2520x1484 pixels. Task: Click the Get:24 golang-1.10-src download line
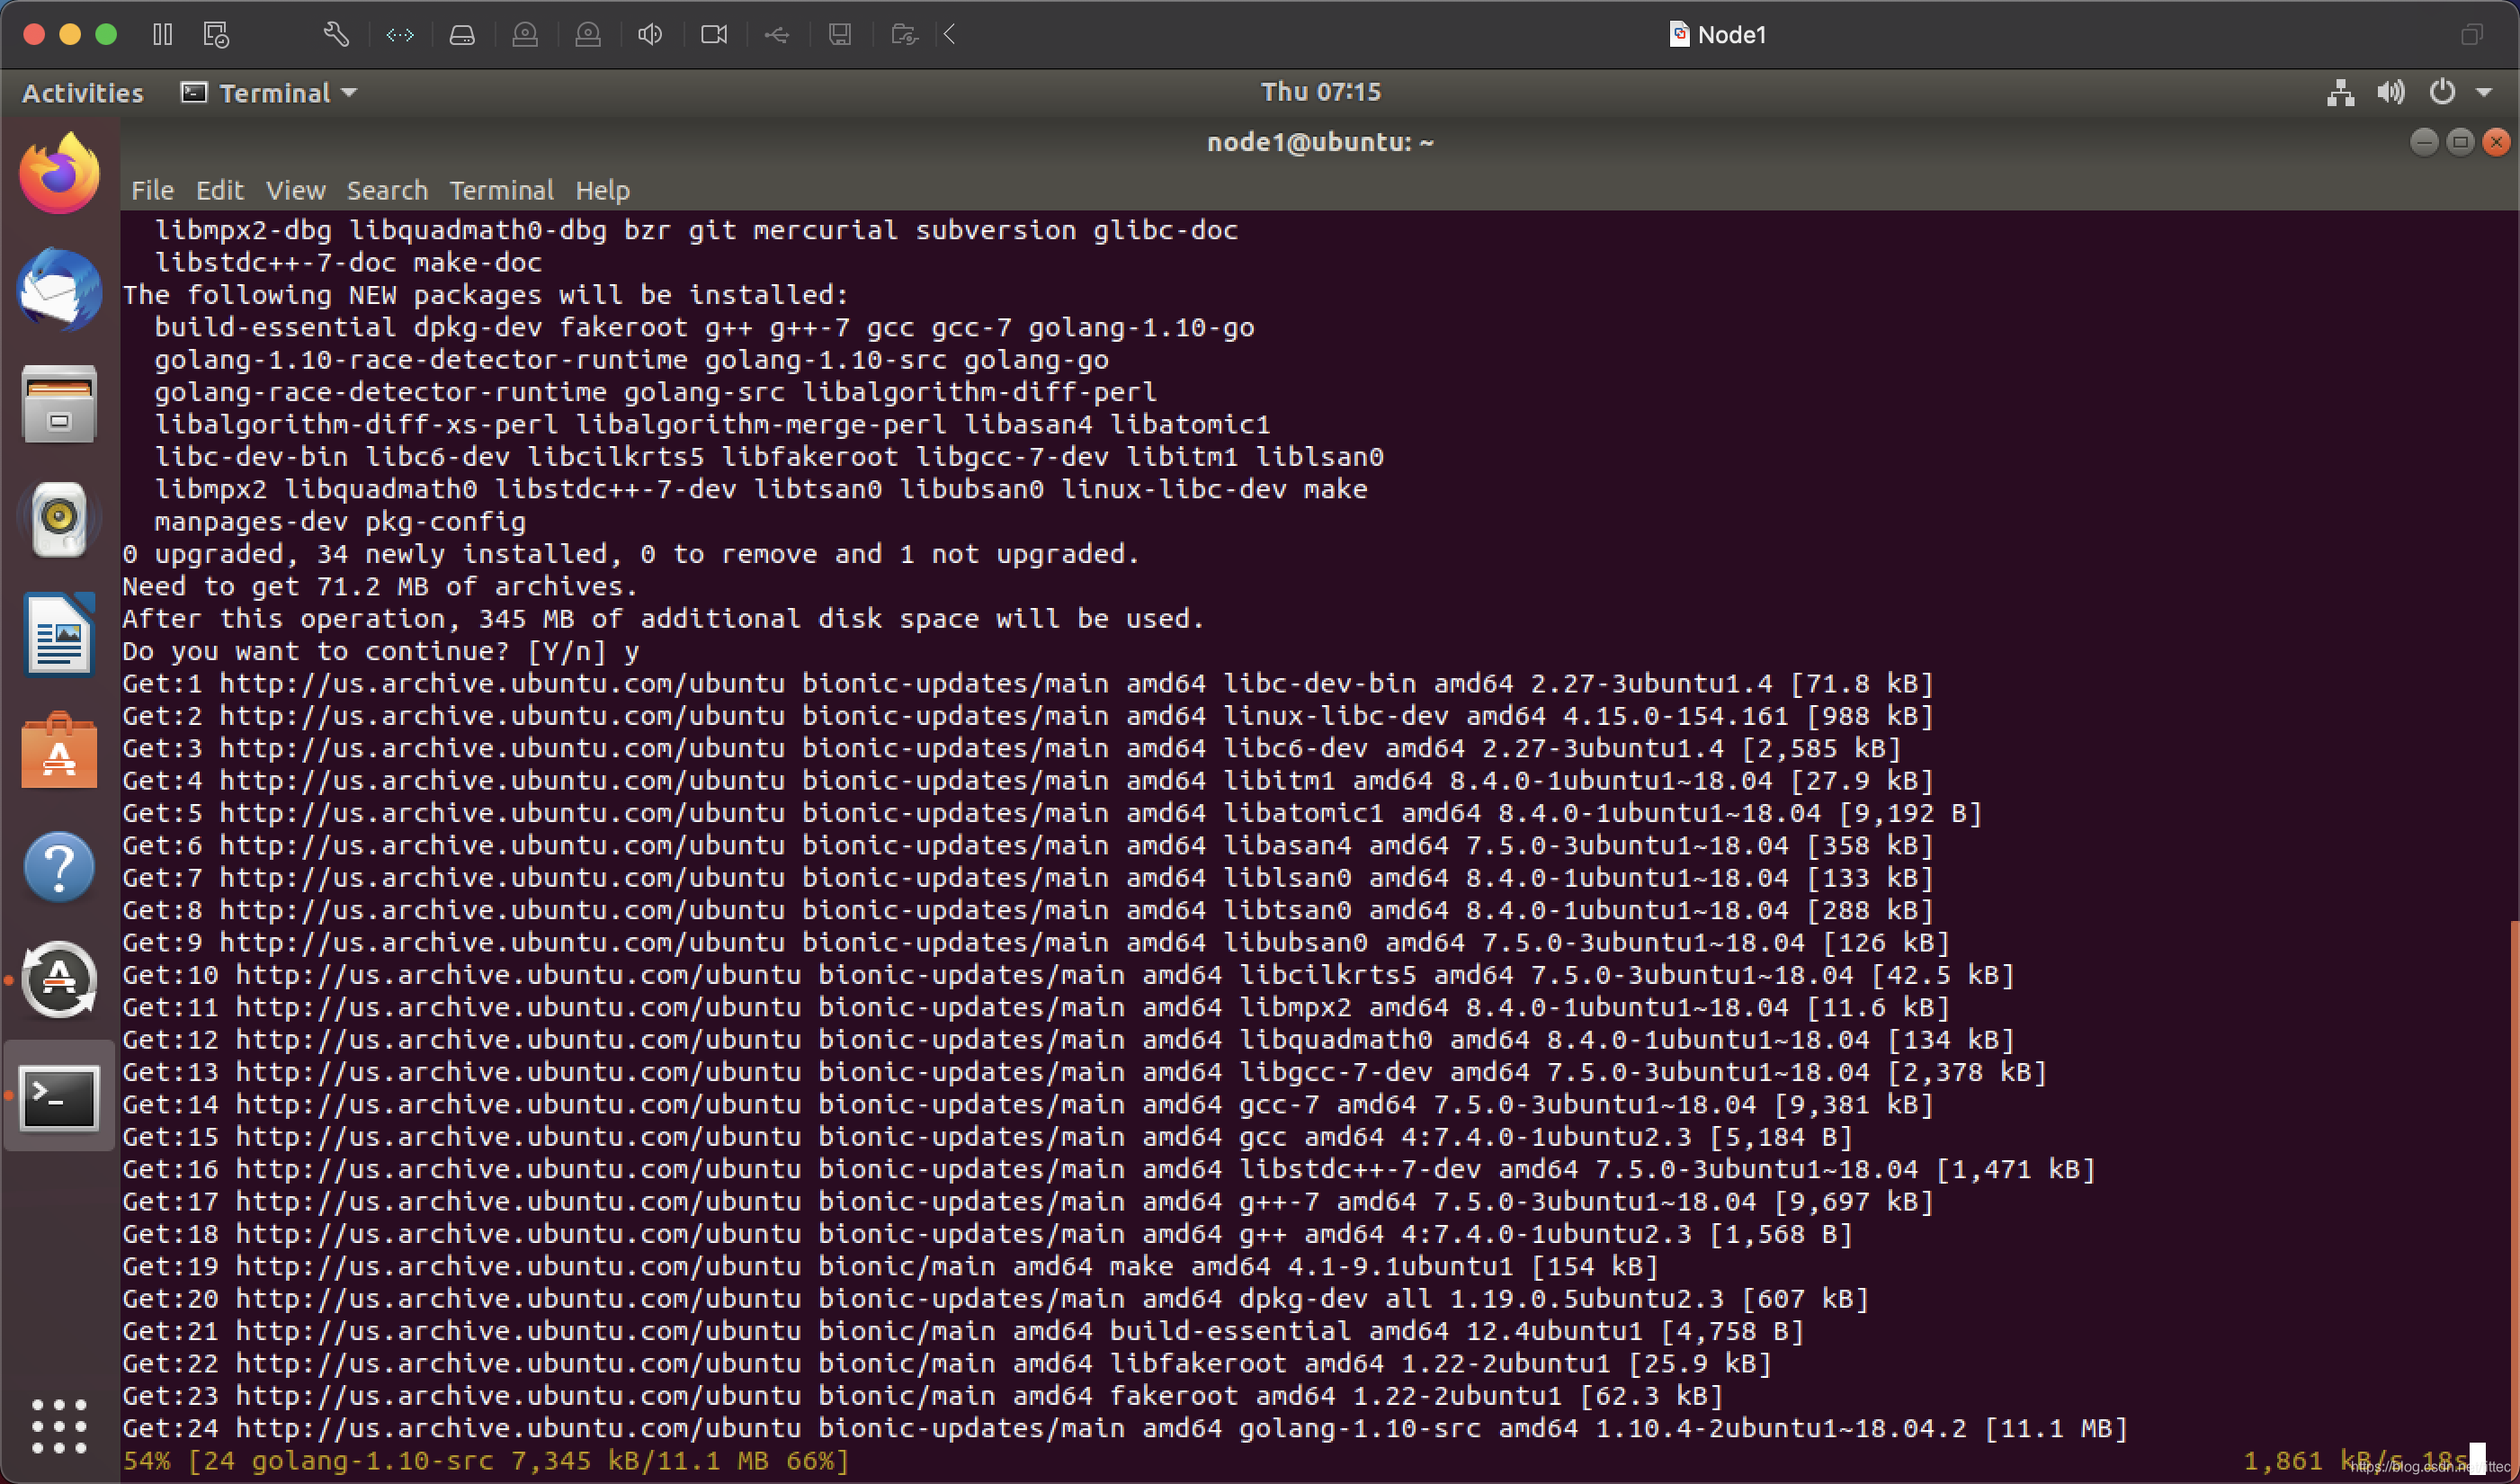coord(1125,1429)
